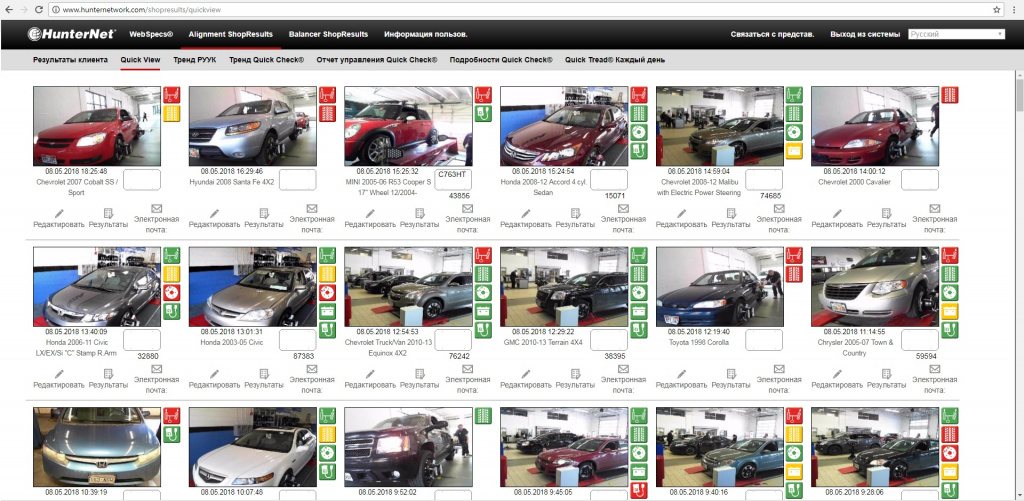Open the red tire tread status for the Hyundai Santa Fe
The width and height of the screenshot is (1024, 501).
coord(327,113)
